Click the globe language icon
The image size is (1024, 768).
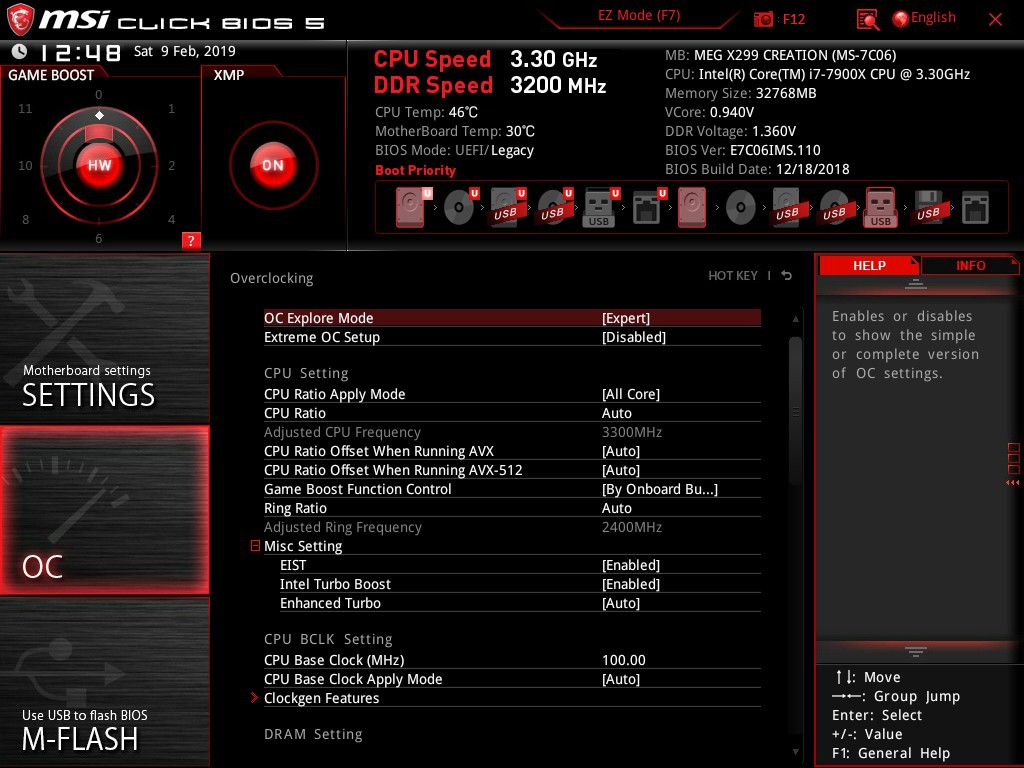pos(900,18)
